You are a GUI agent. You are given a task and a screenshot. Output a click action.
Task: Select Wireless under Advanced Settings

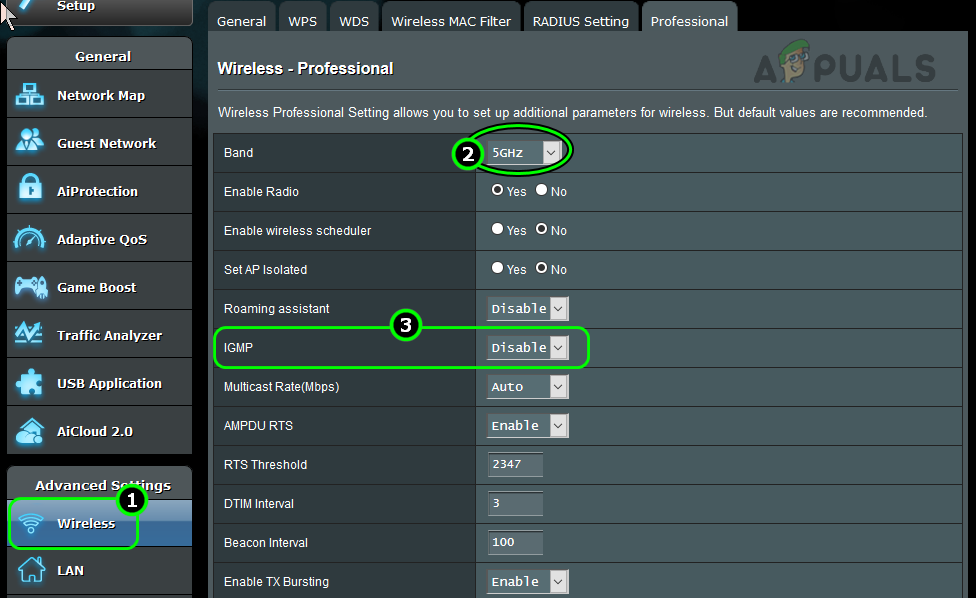coord(86,523)
